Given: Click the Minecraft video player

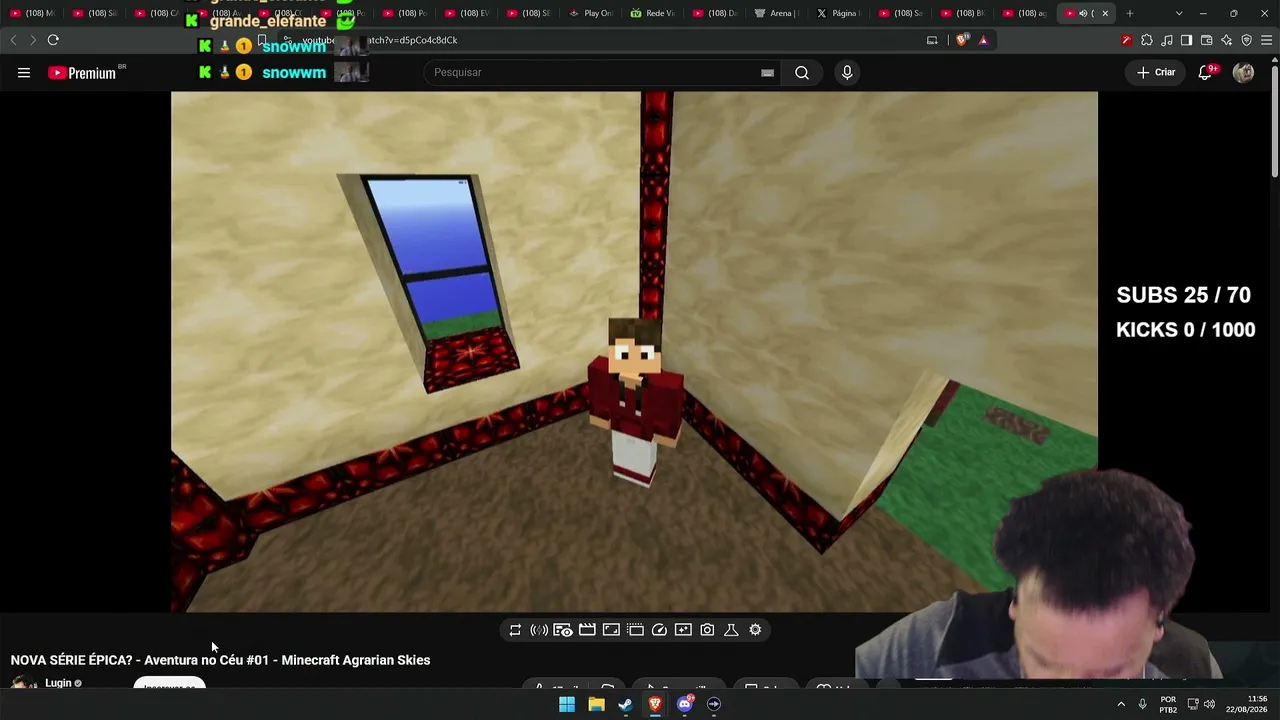Looking at the screenshot, I should [x=634, y=351].
